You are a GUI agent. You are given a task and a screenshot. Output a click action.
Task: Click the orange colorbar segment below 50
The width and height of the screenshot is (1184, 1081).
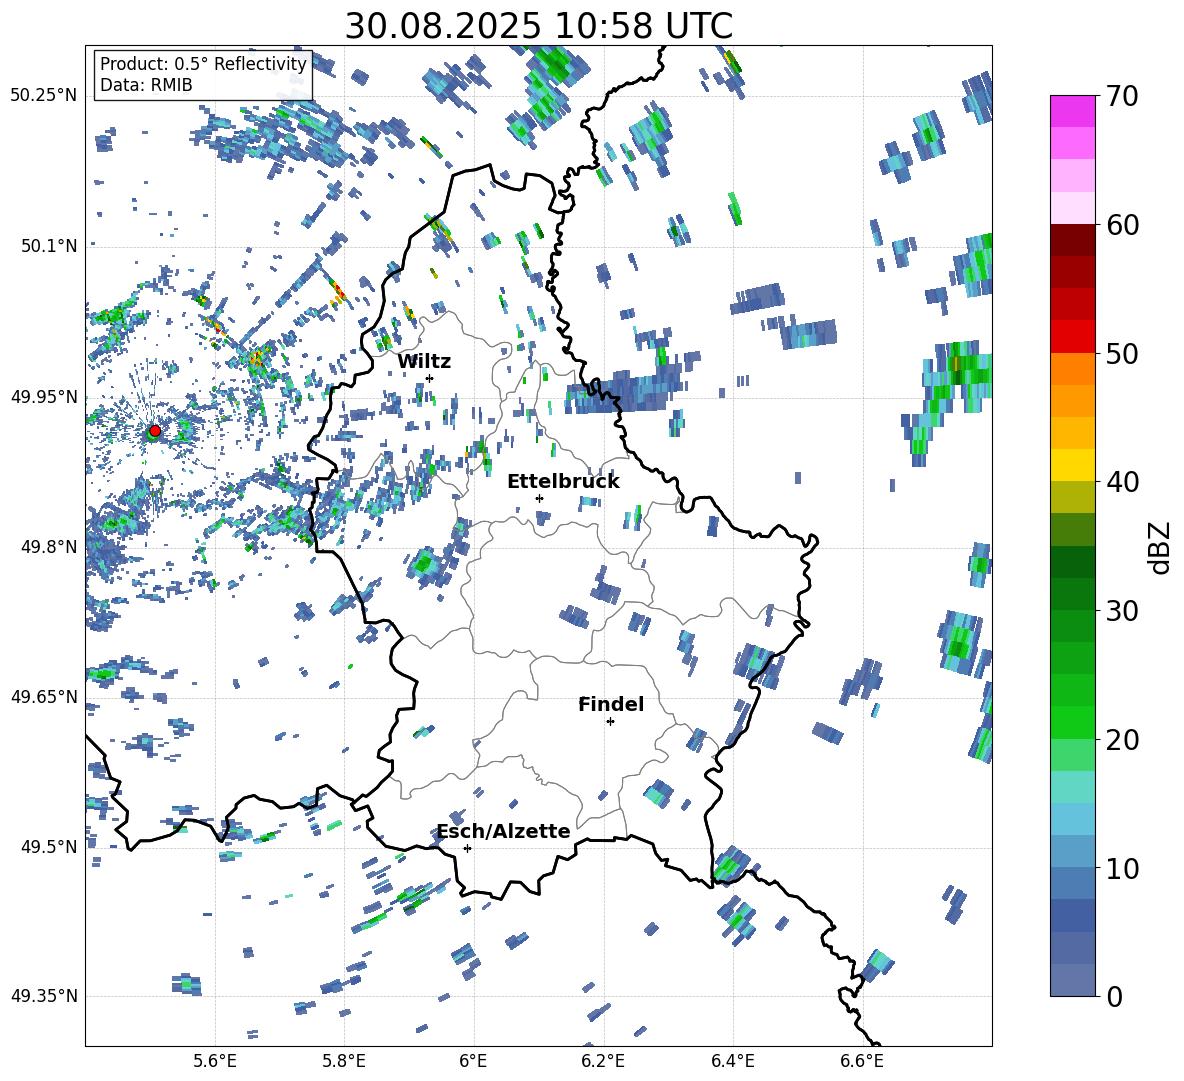[x=1072, y=369]
